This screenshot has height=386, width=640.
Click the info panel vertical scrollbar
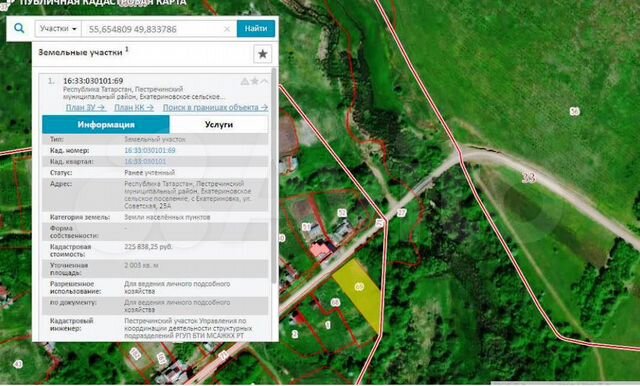click(274, 175)
